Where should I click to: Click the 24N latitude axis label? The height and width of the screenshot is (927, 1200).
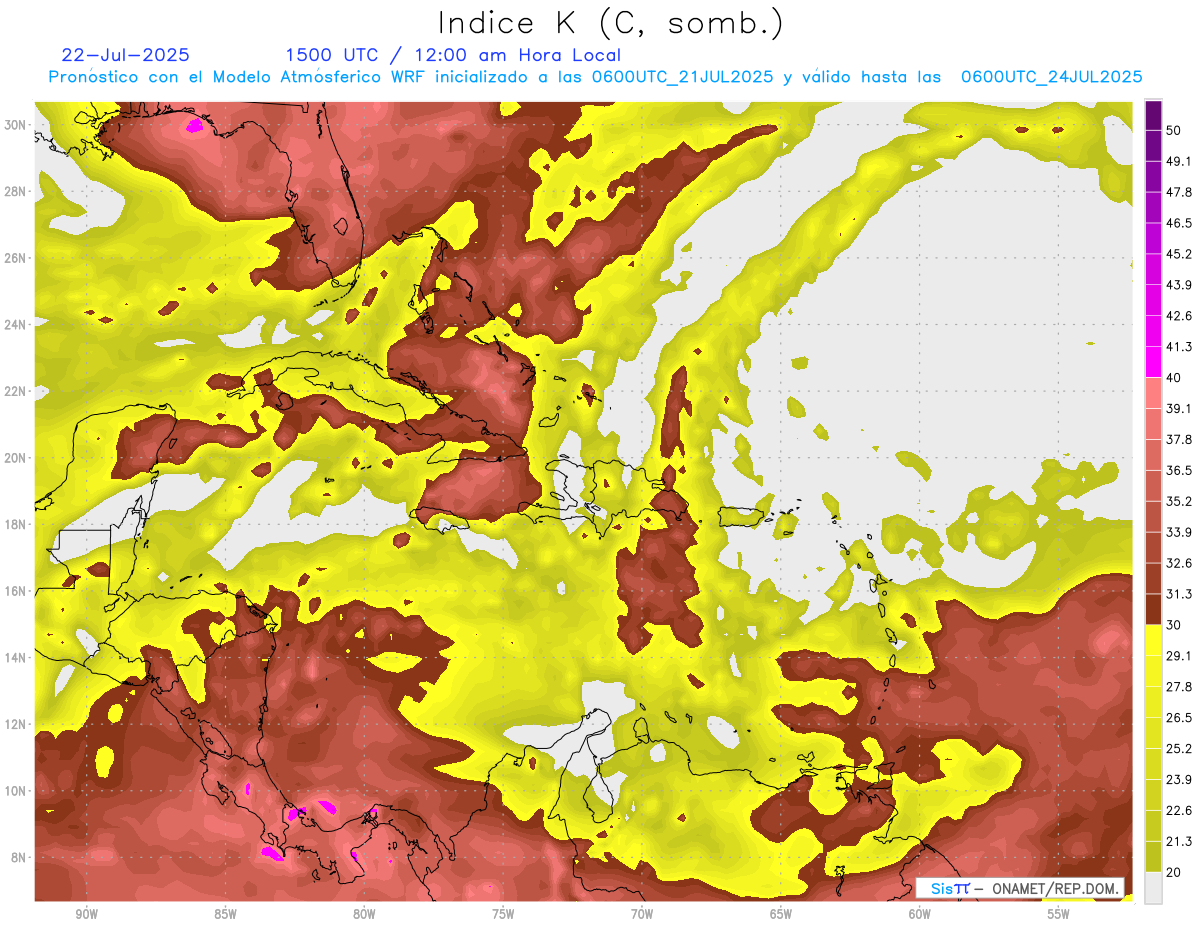(15, 324)
